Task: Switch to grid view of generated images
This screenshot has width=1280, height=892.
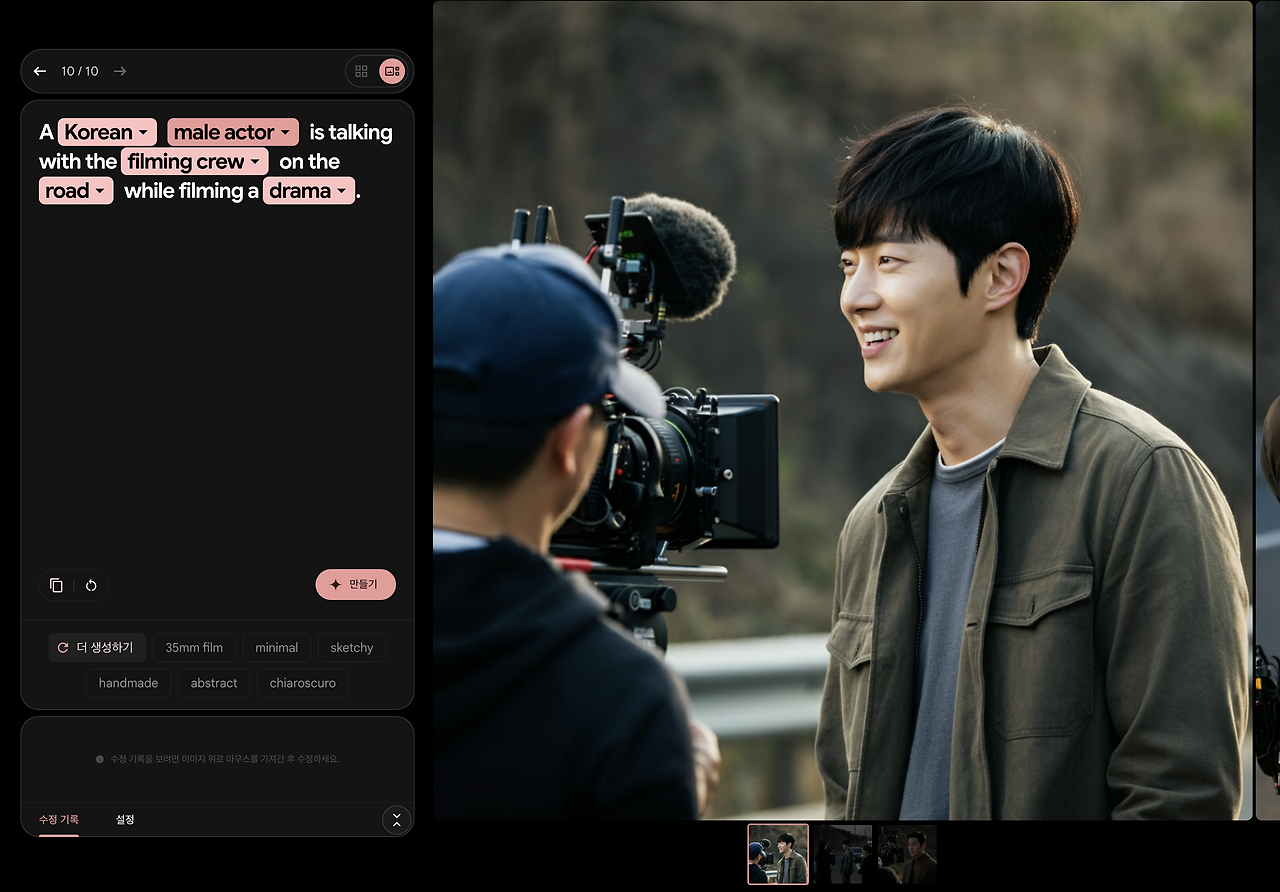Action: click(361, 71)
